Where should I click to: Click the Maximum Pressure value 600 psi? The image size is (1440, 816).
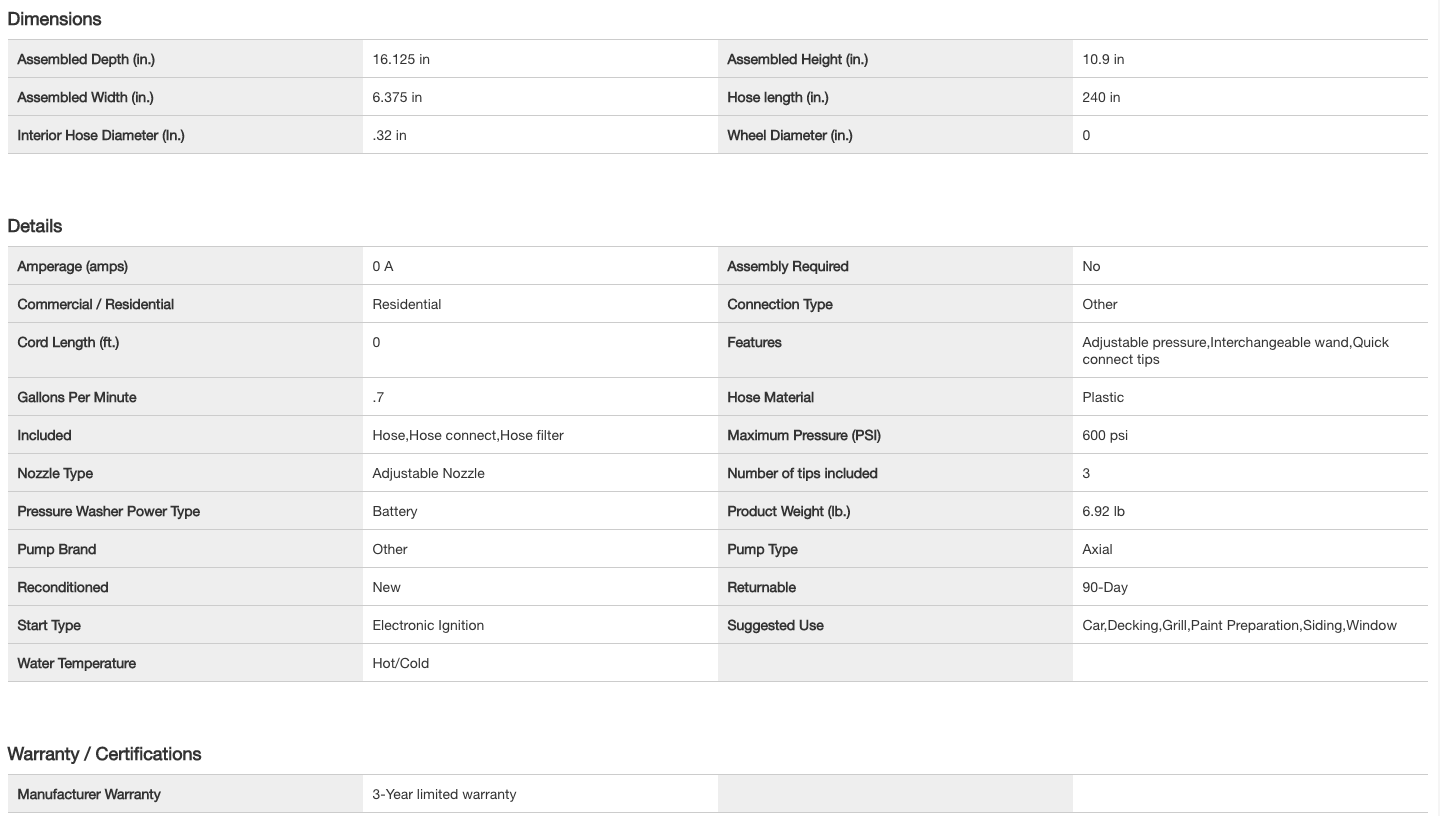click(x=1105, y=435)
